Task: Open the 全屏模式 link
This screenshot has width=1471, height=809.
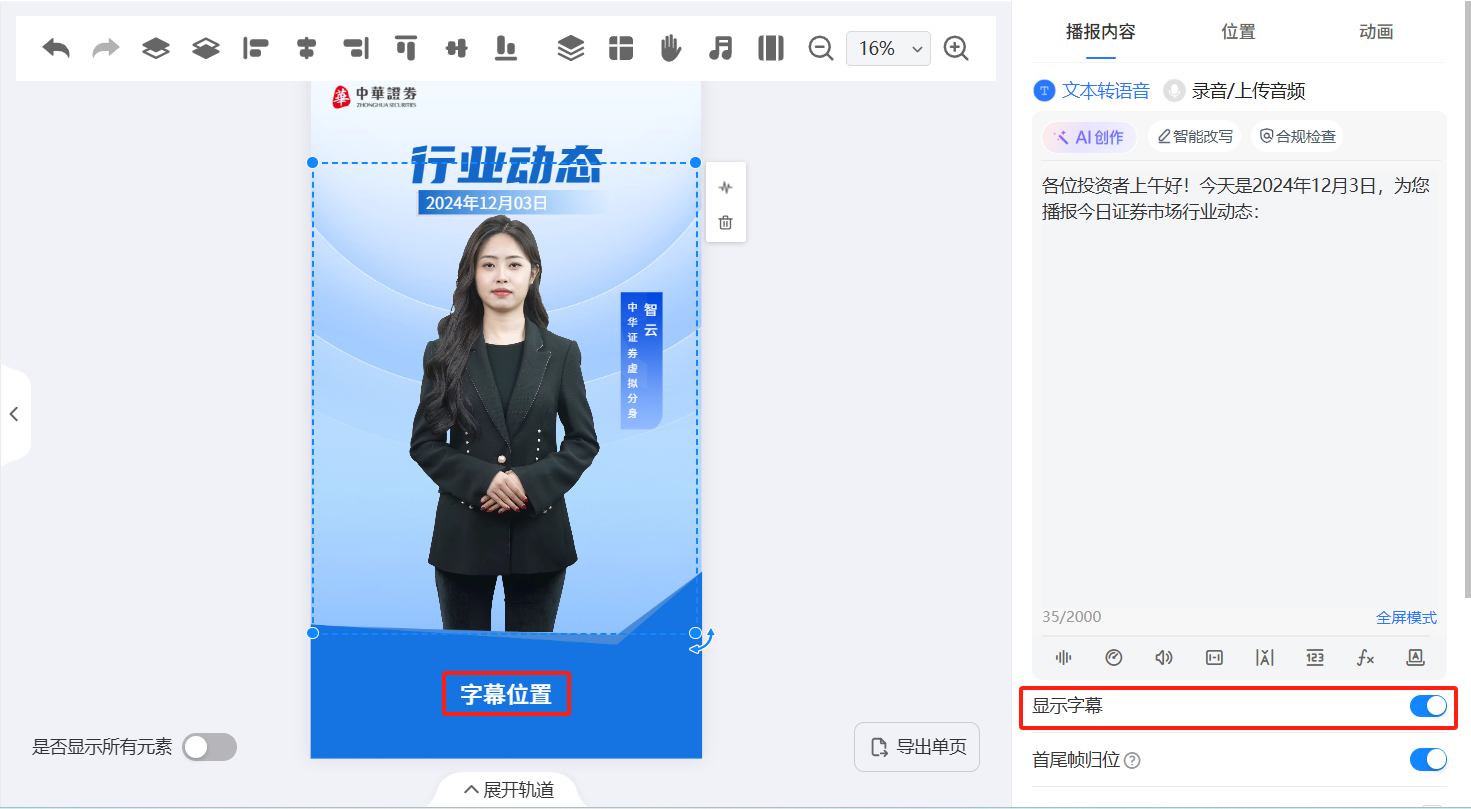Action: 1406,617
